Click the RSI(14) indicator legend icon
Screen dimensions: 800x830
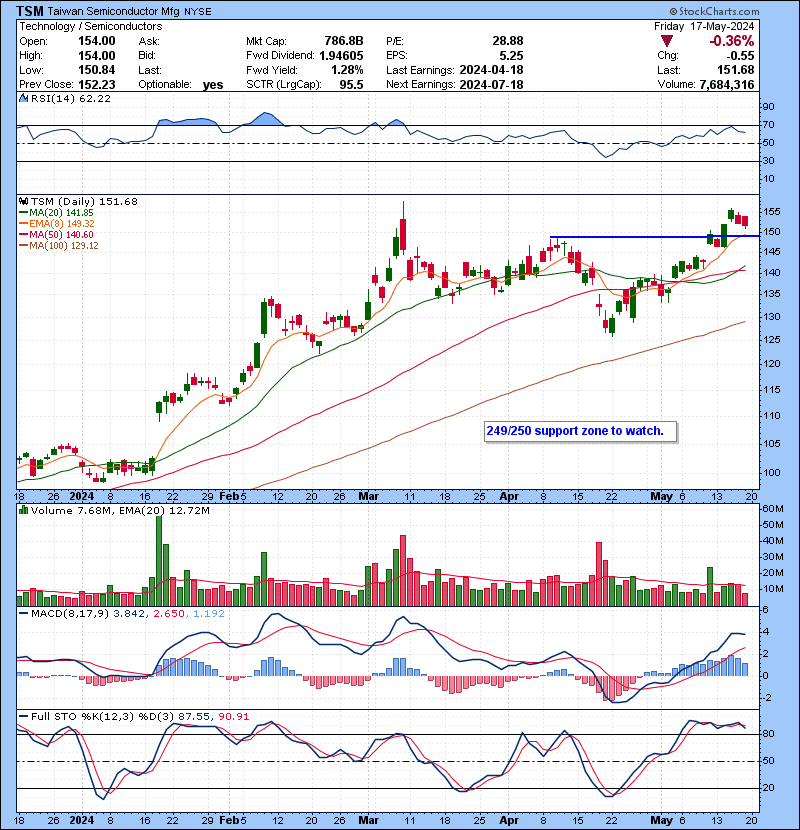click(23, 98)
